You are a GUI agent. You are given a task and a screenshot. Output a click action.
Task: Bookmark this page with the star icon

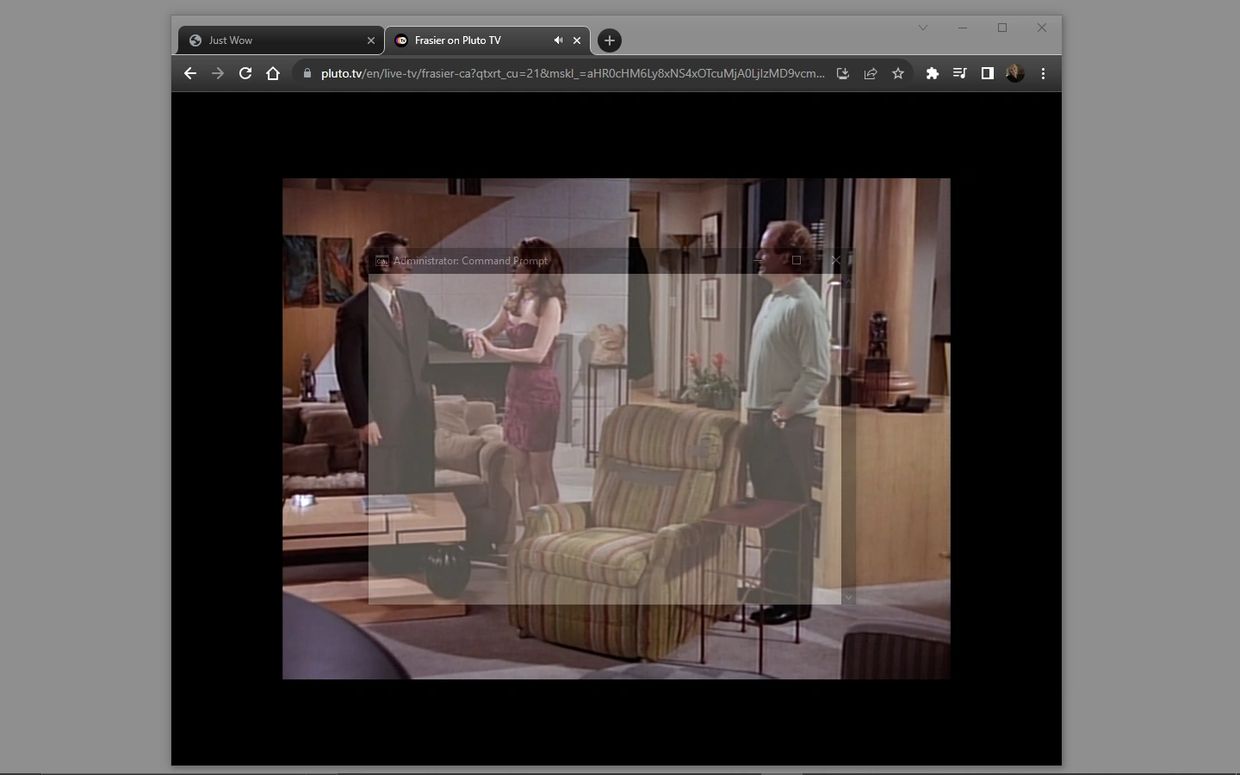click(x=898, y=73)
